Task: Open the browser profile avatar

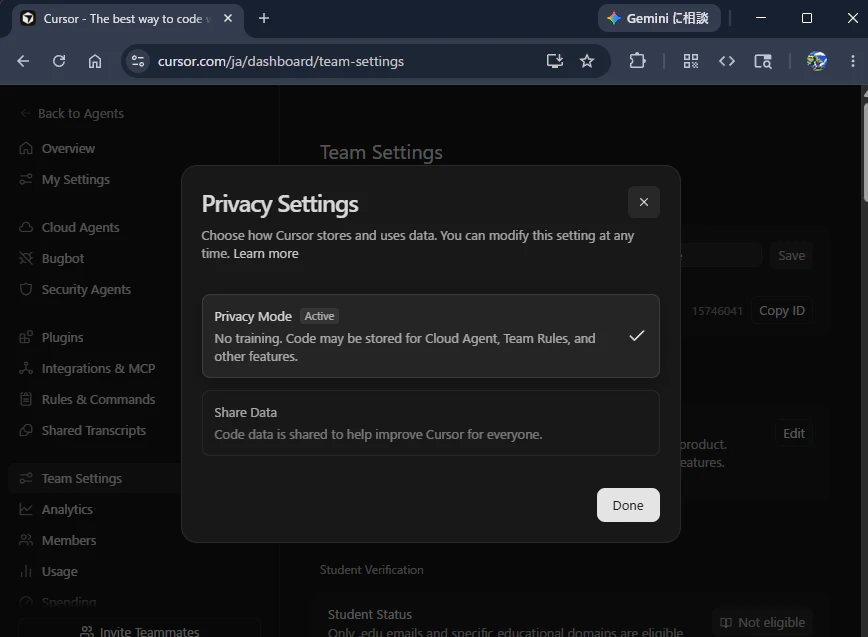Action: point(817,61)
